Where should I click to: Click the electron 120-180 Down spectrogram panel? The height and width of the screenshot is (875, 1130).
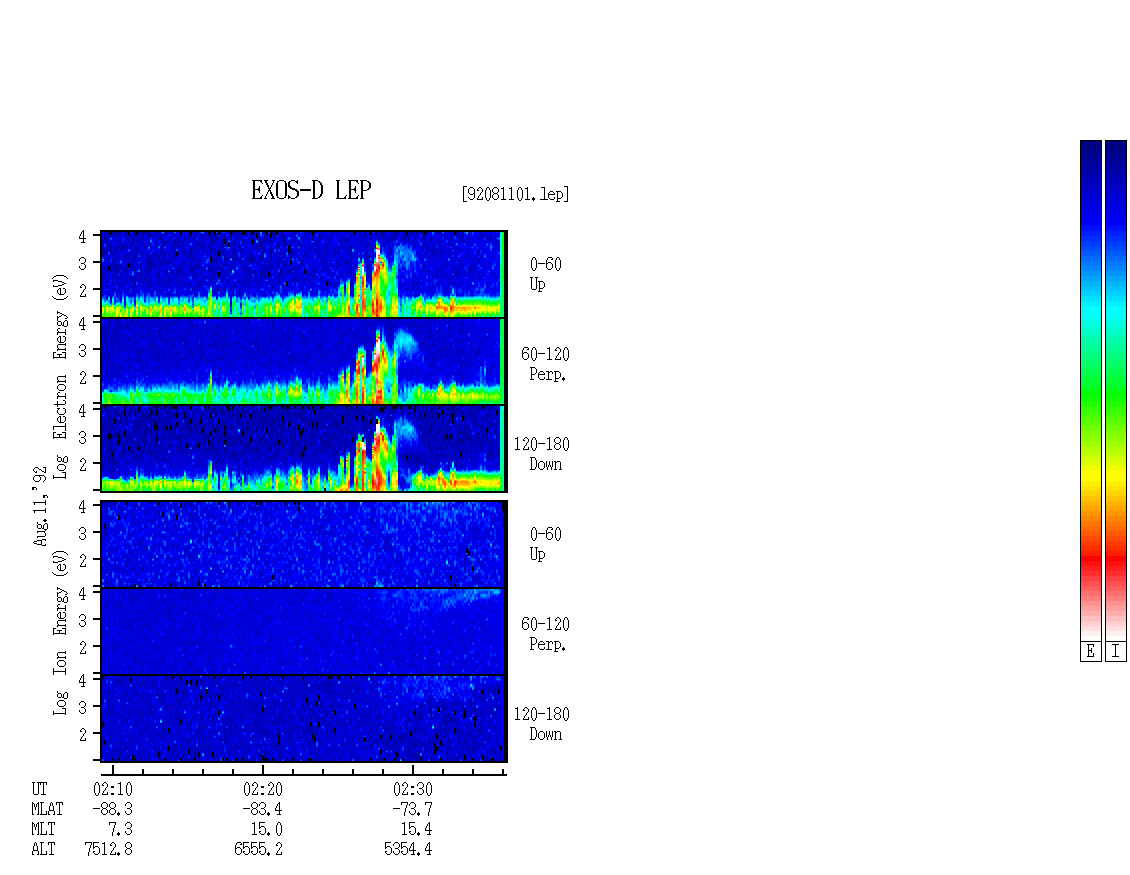click(x=303, y=448)
